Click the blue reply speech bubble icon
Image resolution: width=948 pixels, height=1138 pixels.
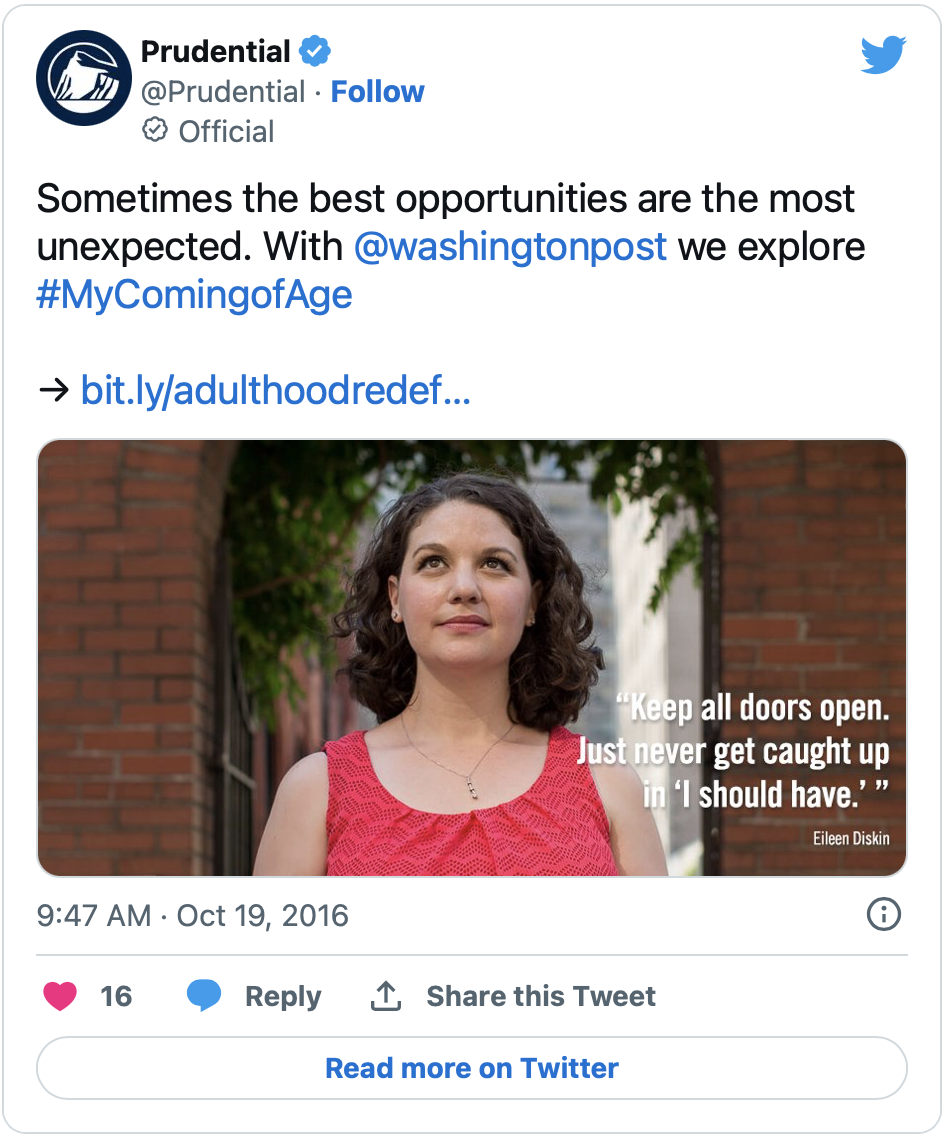(204, 996)
